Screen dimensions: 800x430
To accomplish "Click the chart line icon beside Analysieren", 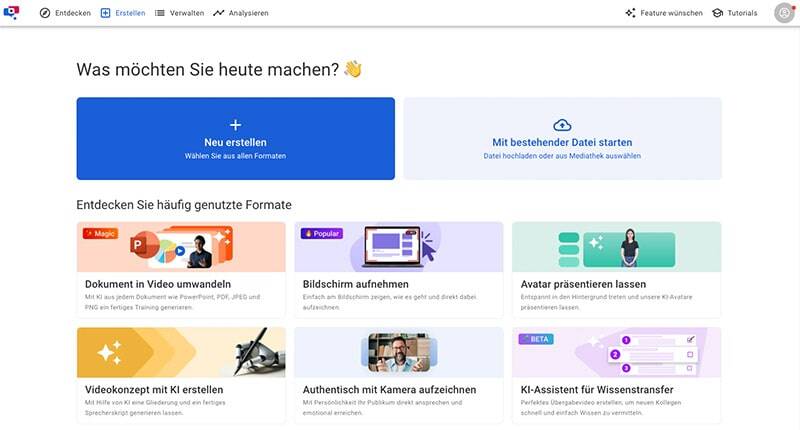I will (219, 13).
